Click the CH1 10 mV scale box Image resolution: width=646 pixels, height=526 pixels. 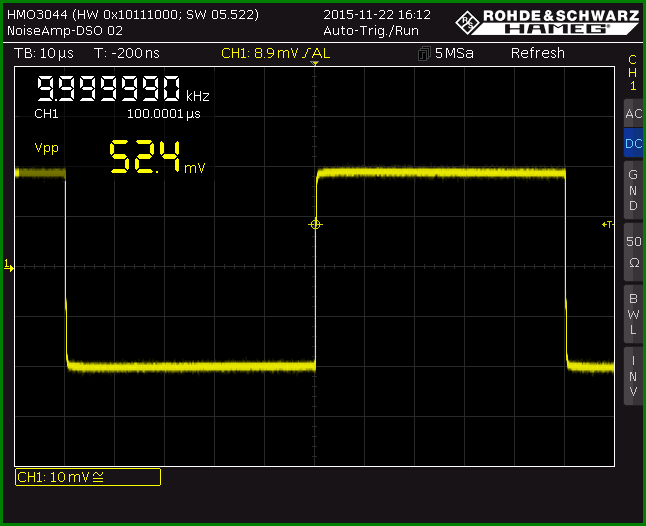[x=88, y=477]
